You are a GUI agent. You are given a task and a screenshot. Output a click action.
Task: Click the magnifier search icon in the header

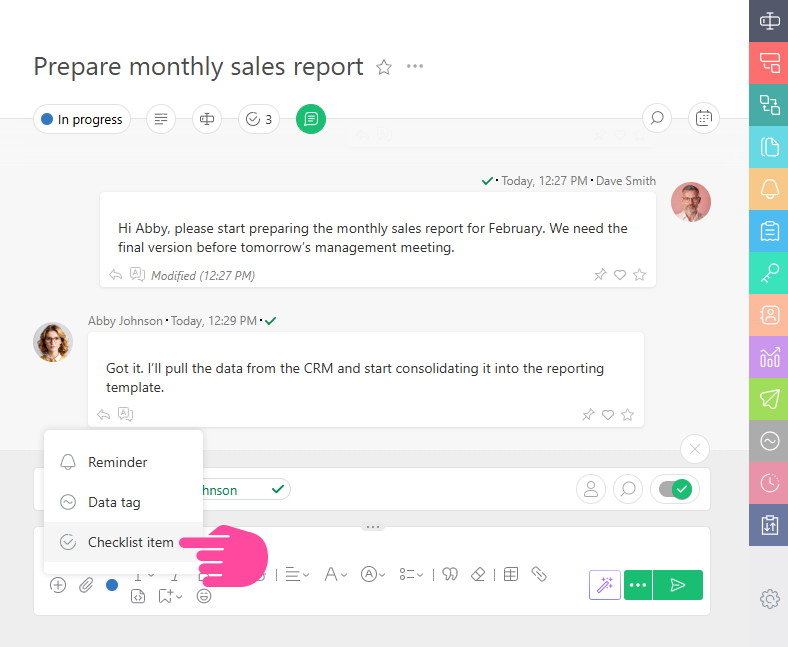pyautogui.click(x=657, y=118)
